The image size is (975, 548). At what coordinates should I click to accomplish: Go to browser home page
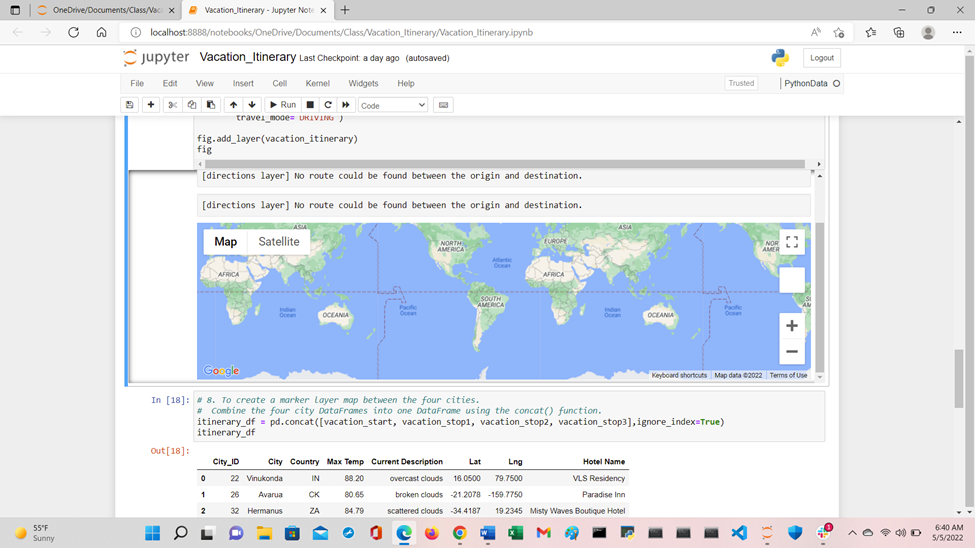(x=101, y=32)
